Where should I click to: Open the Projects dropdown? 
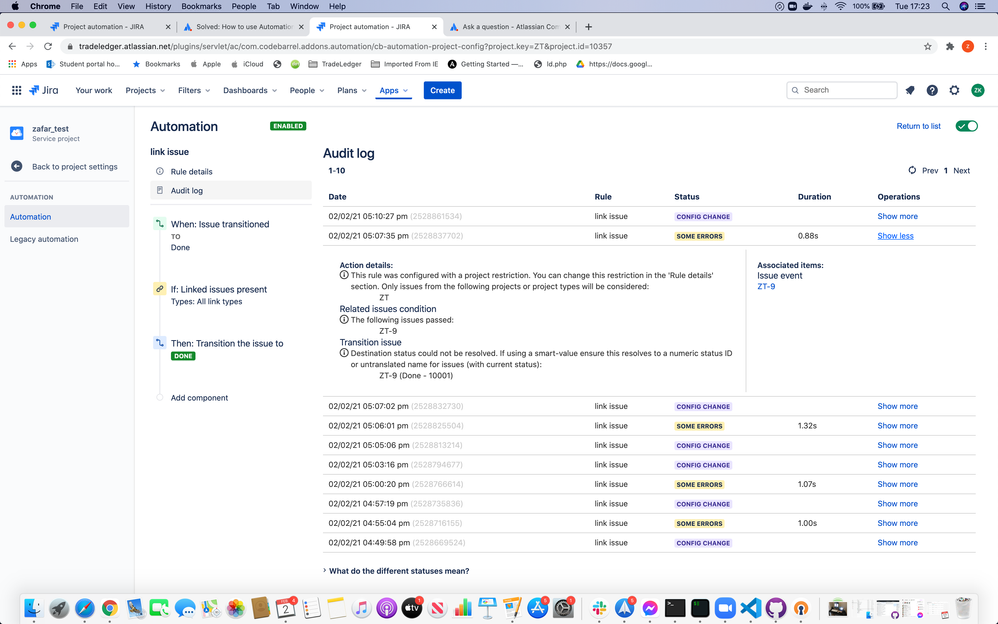143,90
